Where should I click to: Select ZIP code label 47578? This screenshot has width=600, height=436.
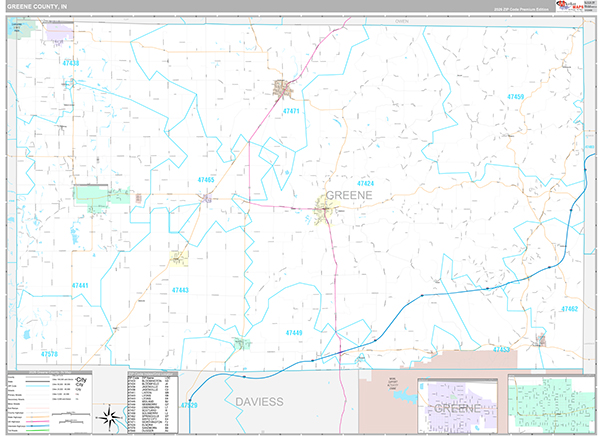49,354
